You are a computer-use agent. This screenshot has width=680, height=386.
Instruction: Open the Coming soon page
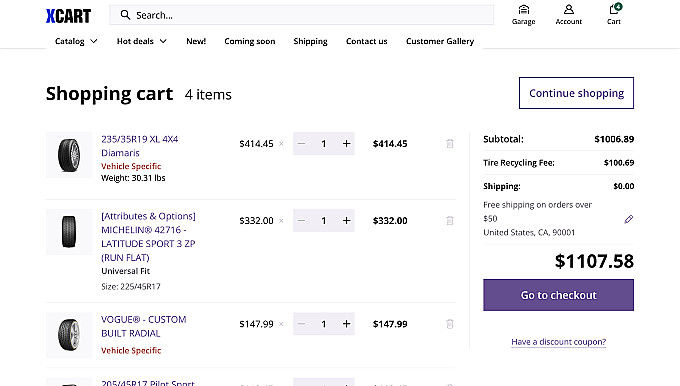250,41
